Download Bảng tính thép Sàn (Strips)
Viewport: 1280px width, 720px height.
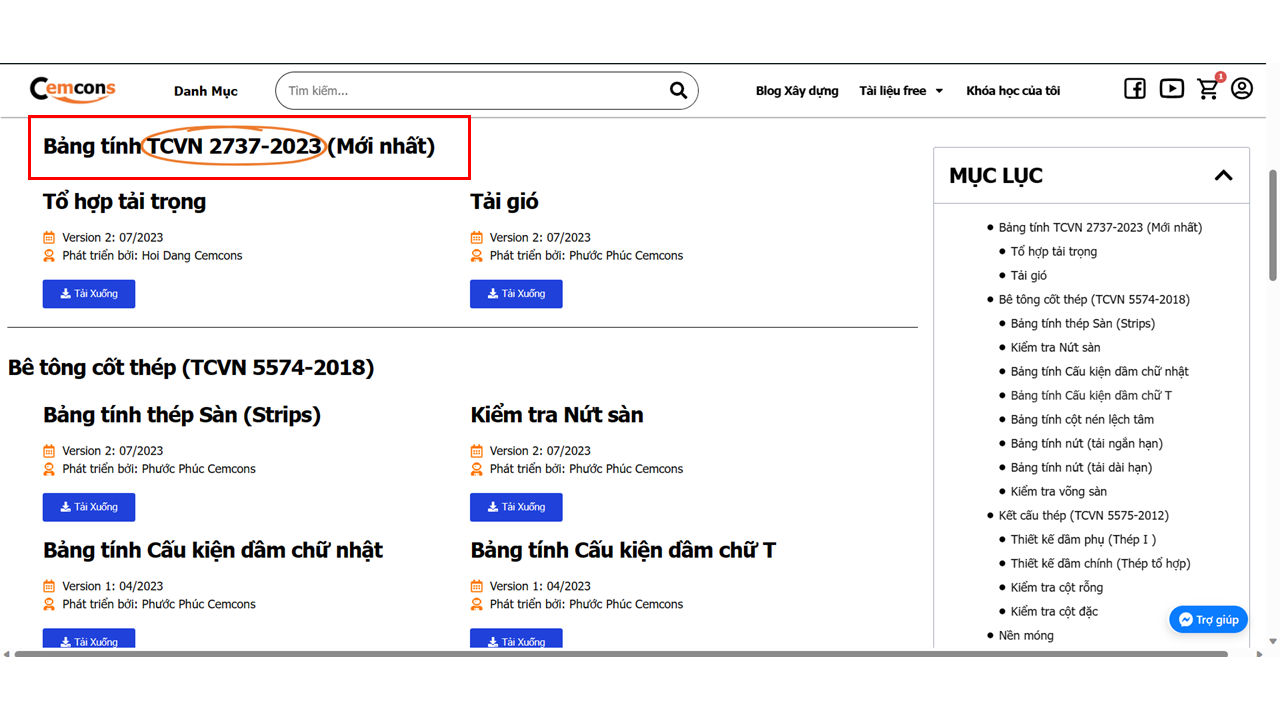point(89,507)
